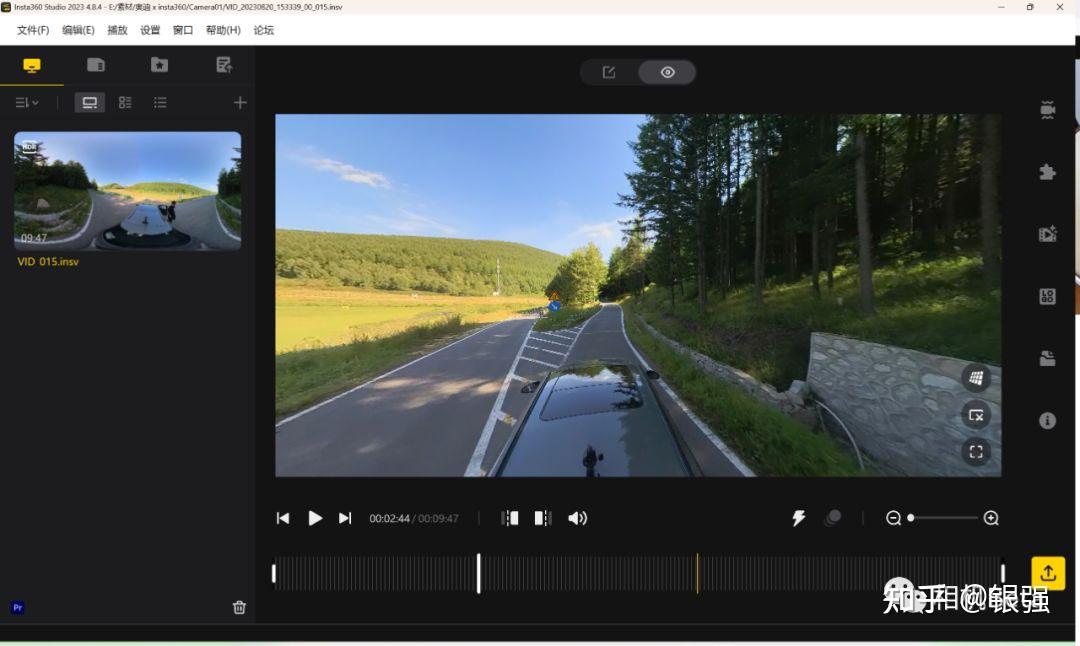Switch to view mode with the eye toggle
Image resolution: width=1080 pixels, height=646 pixels.
point(667,71)
